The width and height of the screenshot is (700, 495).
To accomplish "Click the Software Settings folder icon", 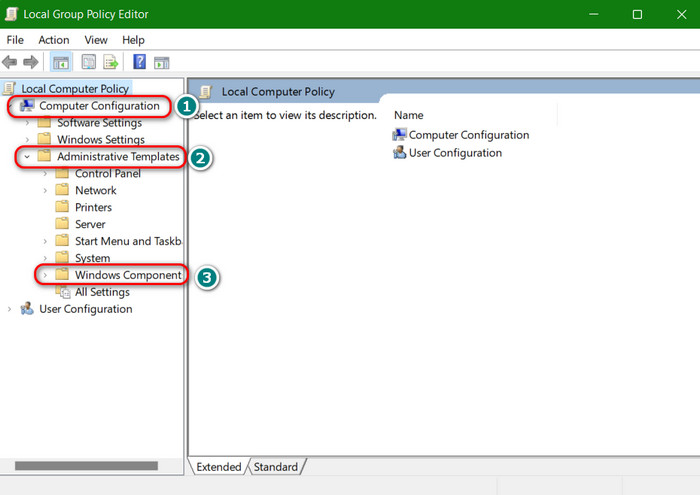I will (x=44, y=122).
